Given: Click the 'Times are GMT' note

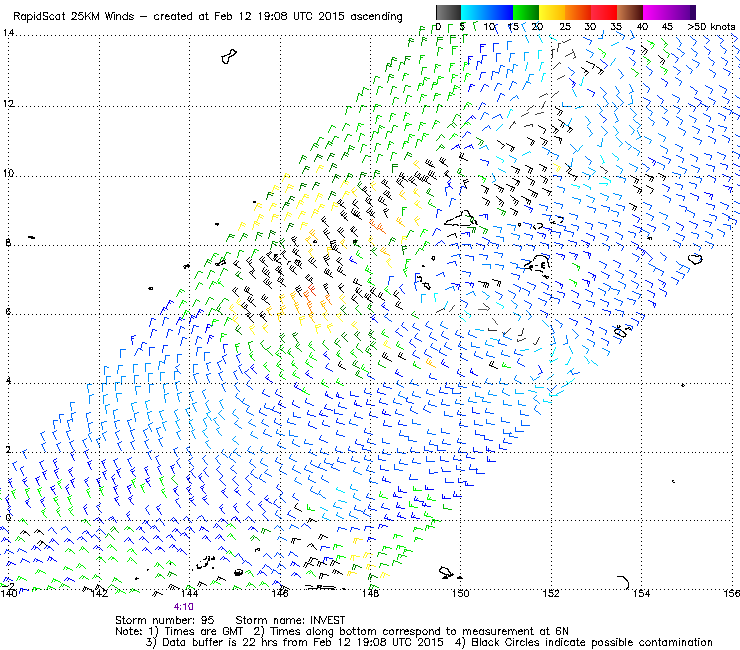Looking at the screenshot, I should (204, 631).
